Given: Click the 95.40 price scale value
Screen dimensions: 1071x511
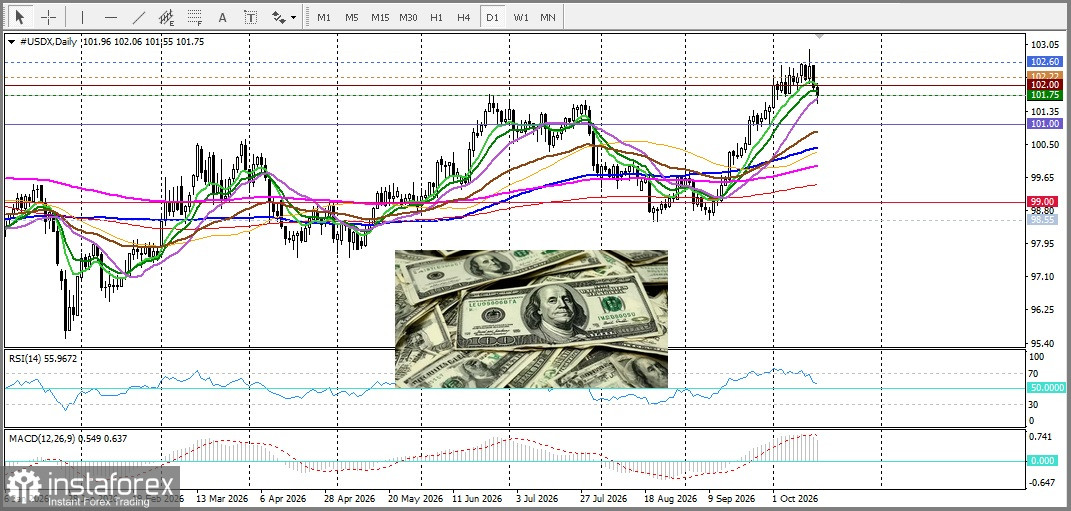Looking at the screenshot, I should 1044,343.
